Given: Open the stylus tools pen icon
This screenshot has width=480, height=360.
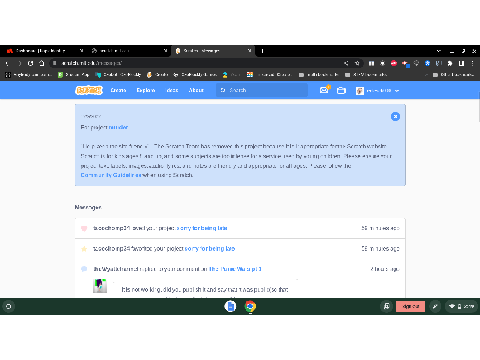Looking at the screenshot, I should tap(435, 306).
